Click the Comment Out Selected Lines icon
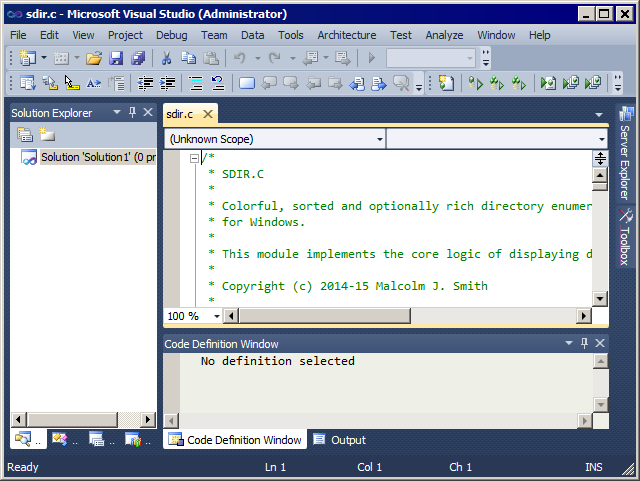 coord(196,84)
